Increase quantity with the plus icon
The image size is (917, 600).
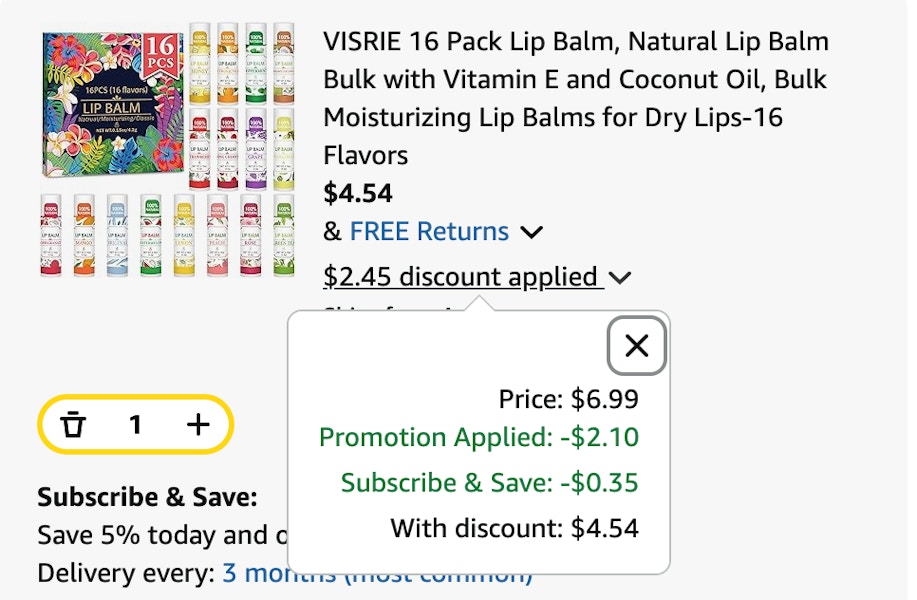[198, 424]
